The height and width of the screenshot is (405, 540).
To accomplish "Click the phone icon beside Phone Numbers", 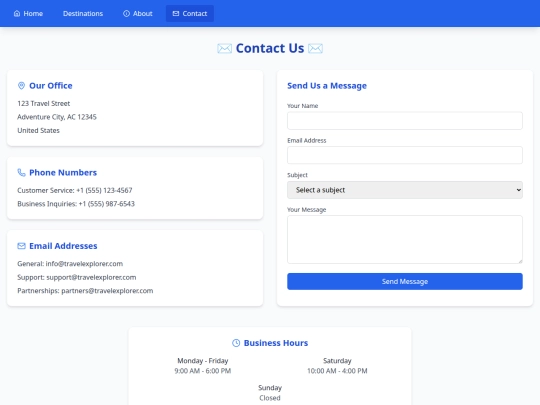I will pyautogui.click(x=21, y=173).
